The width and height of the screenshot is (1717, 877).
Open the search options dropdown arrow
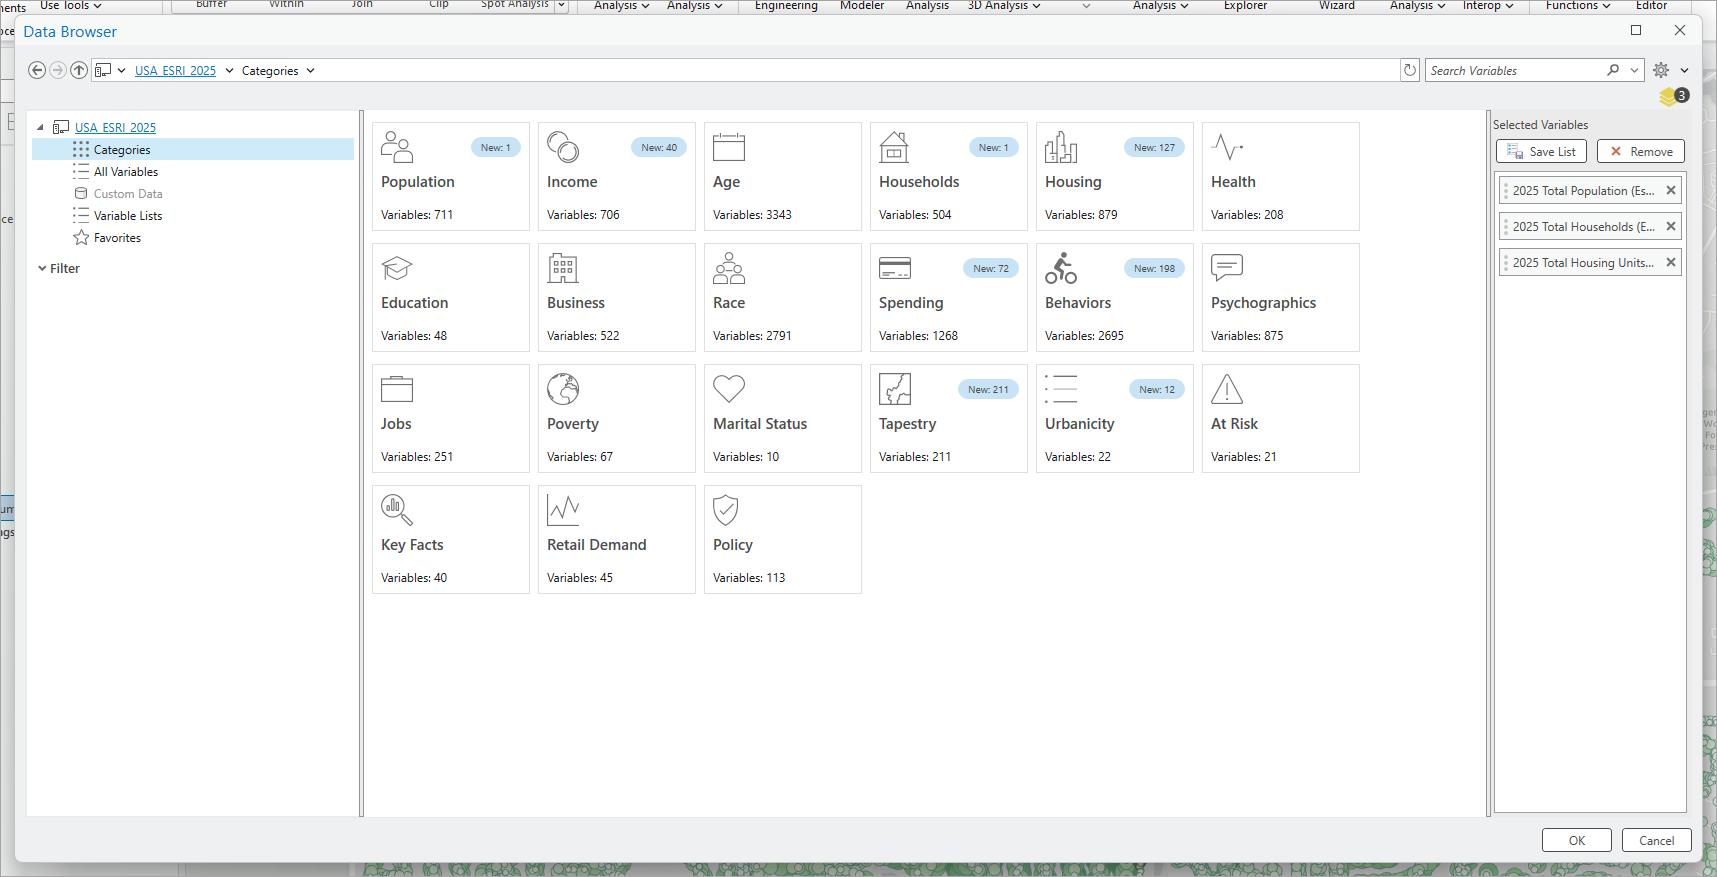(1634, 70)
